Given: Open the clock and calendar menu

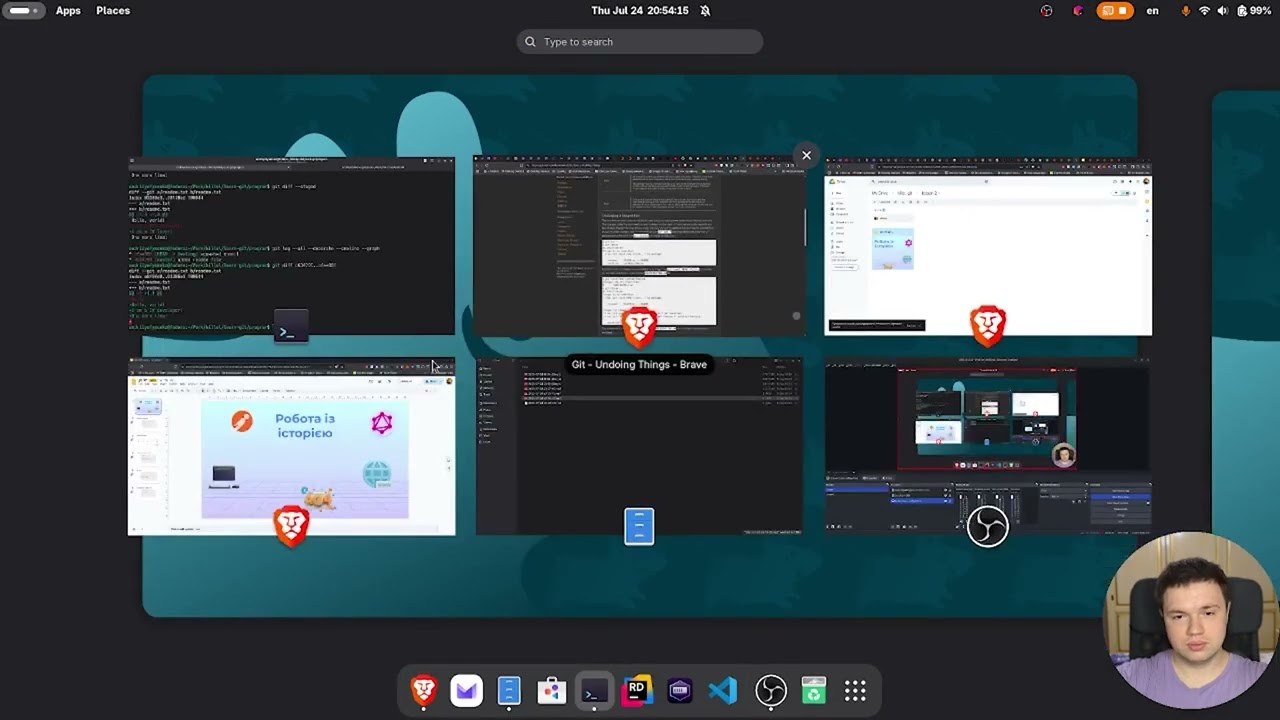Looking at the screenshot, I should coord(640,11).
